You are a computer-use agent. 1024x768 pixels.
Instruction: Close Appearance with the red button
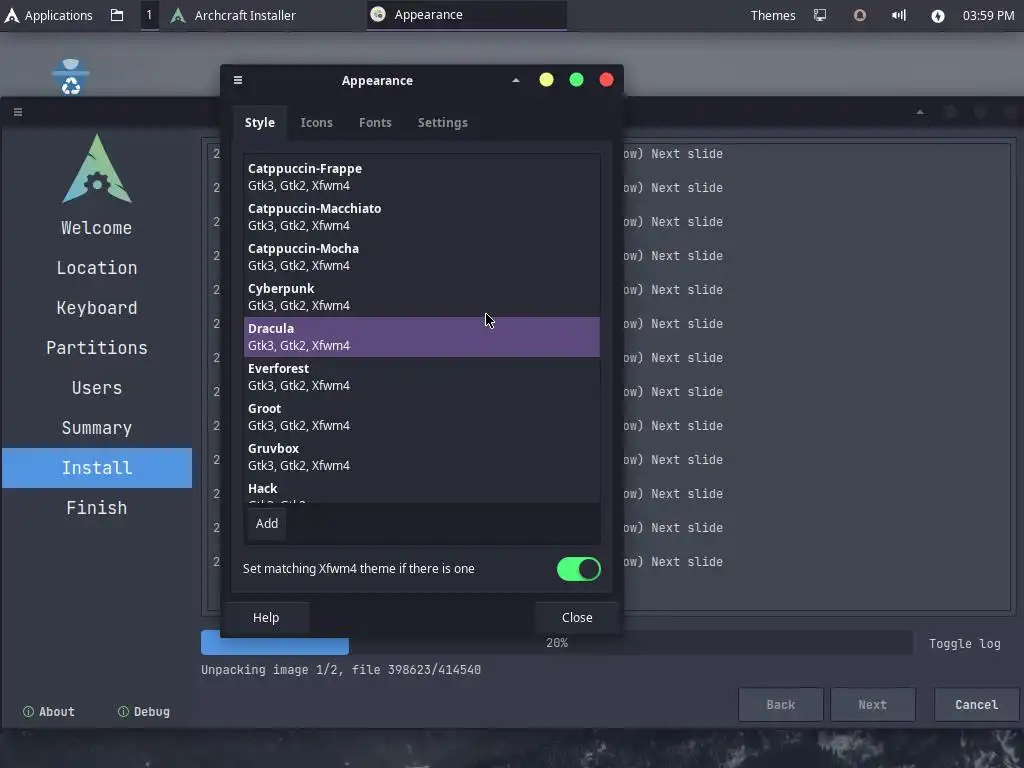pyautogui.click(x=606, y=80)
